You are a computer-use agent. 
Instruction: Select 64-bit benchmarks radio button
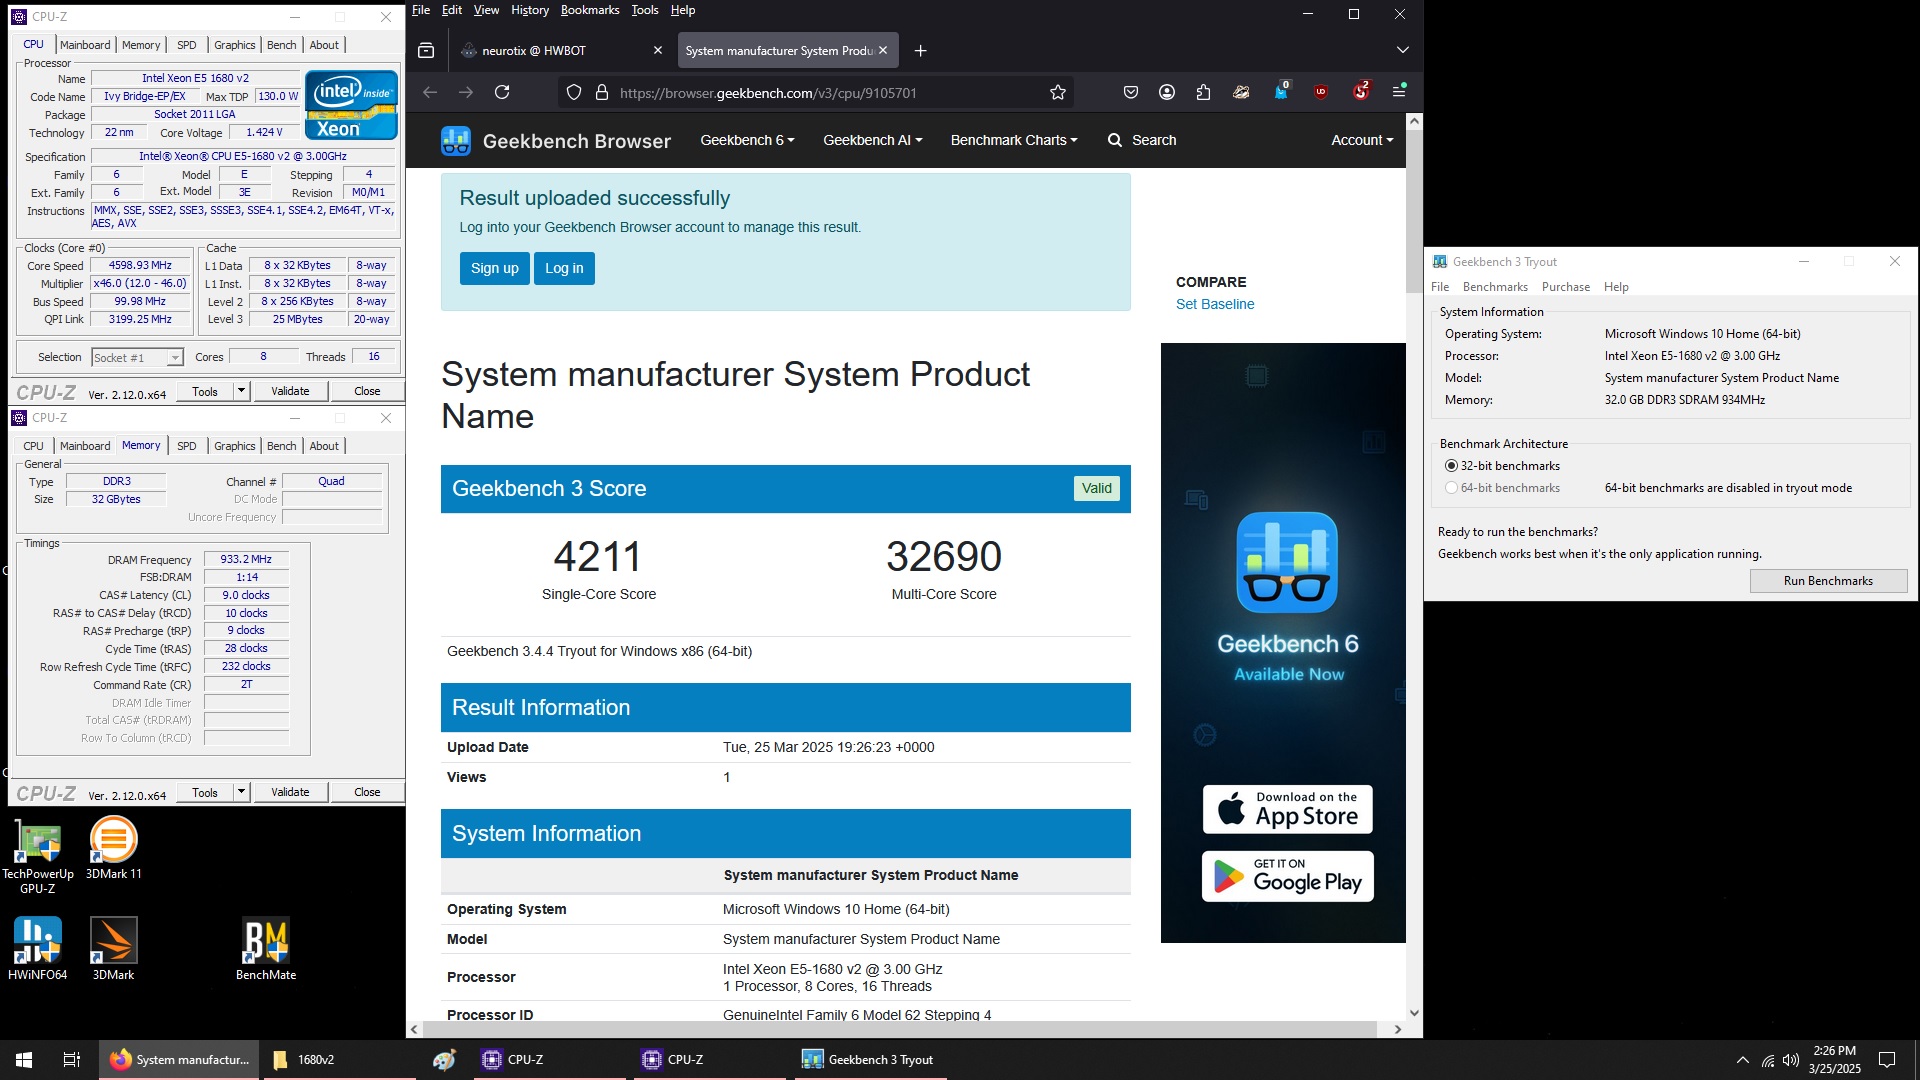(1451, 488)
